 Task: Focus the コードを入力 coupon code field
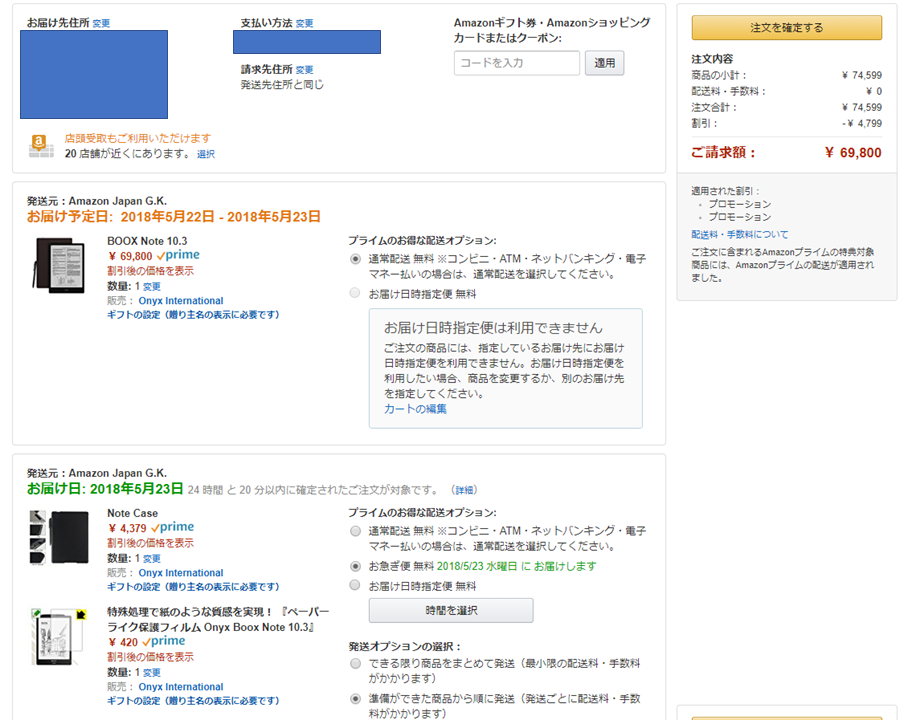tap(516, 63)
